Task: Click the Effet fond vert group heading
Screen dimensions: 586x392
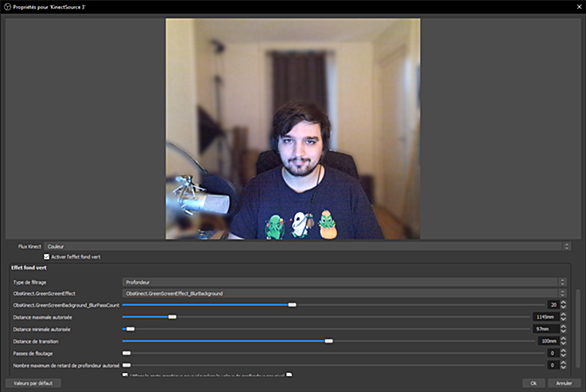Action: [29, 268]
